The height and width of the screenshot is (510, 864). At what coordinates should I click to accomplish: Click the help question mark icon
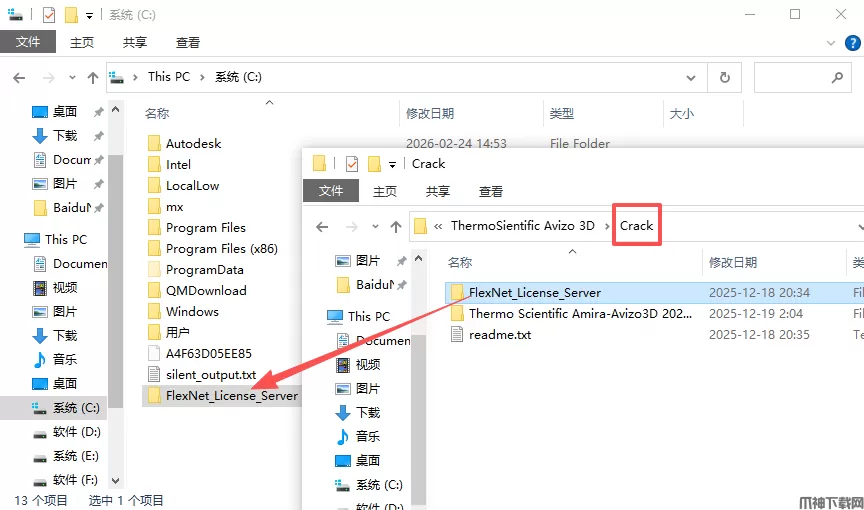852,42
